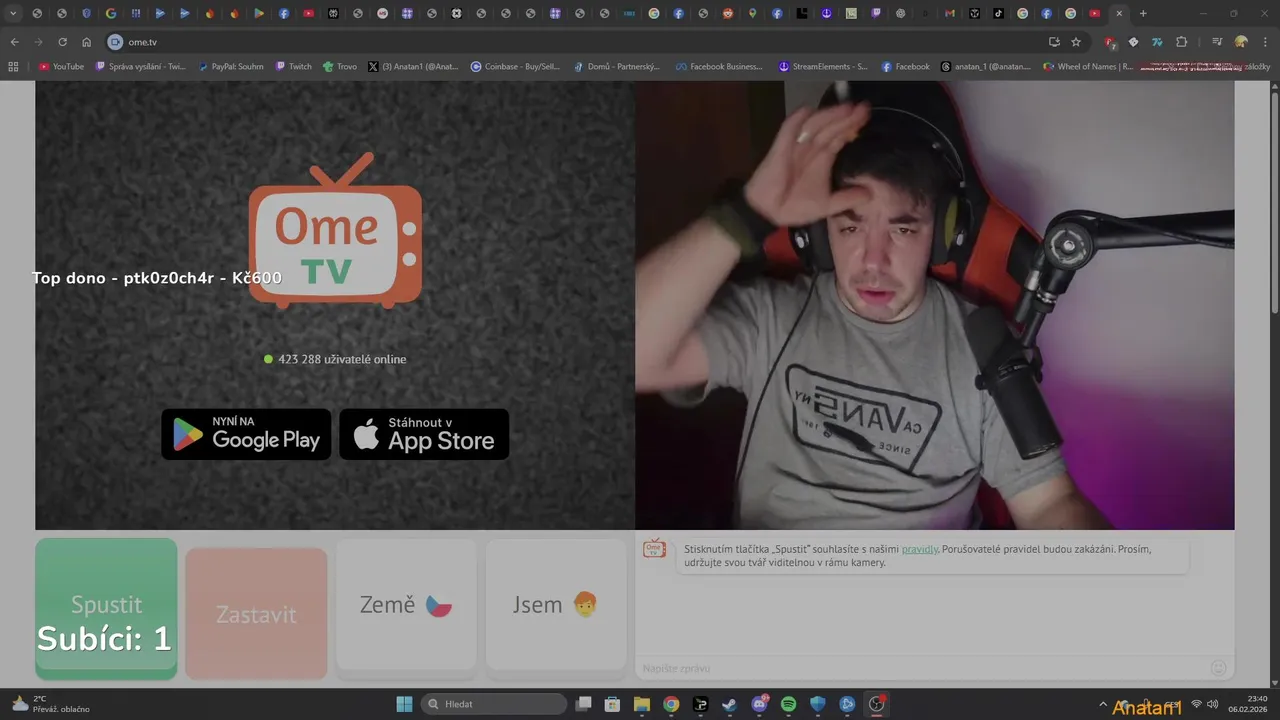The height and width of the screenshot is (720, 1280).
Task: Open the browser home page
Action: 87,42
